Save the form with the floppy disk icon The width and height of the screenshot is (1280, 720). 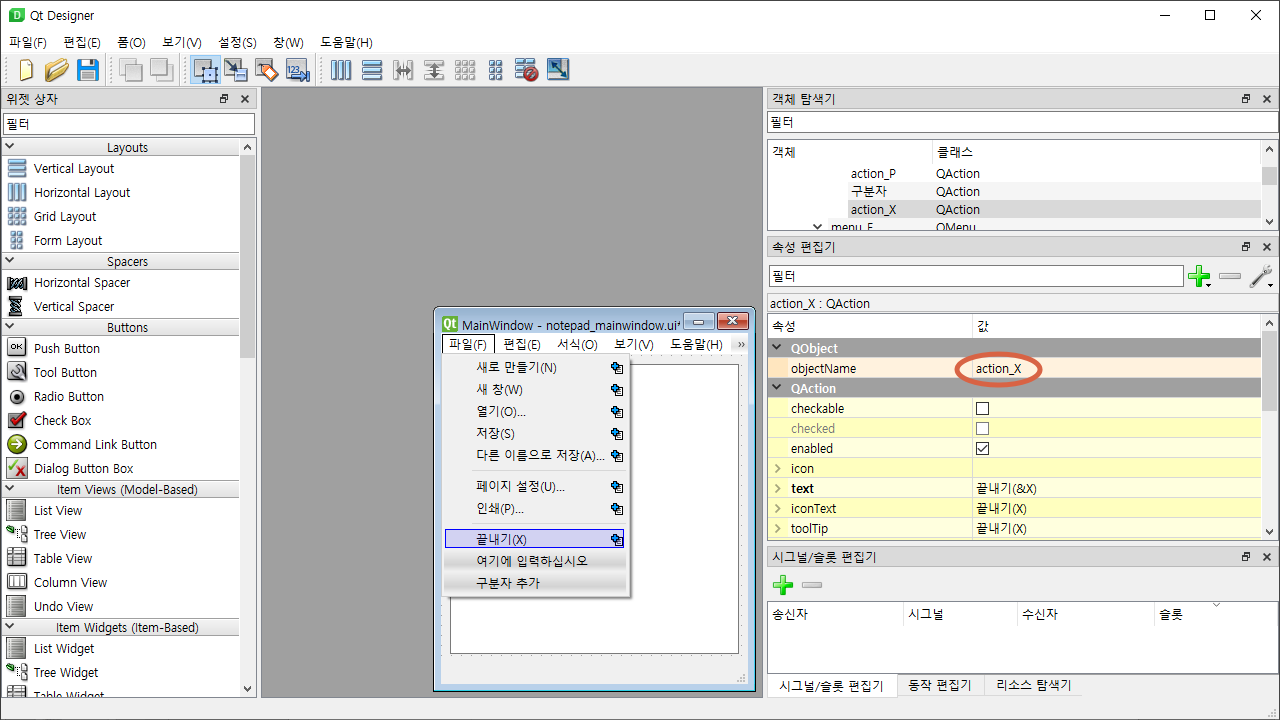pyautogui.click(x=88, y=70)
